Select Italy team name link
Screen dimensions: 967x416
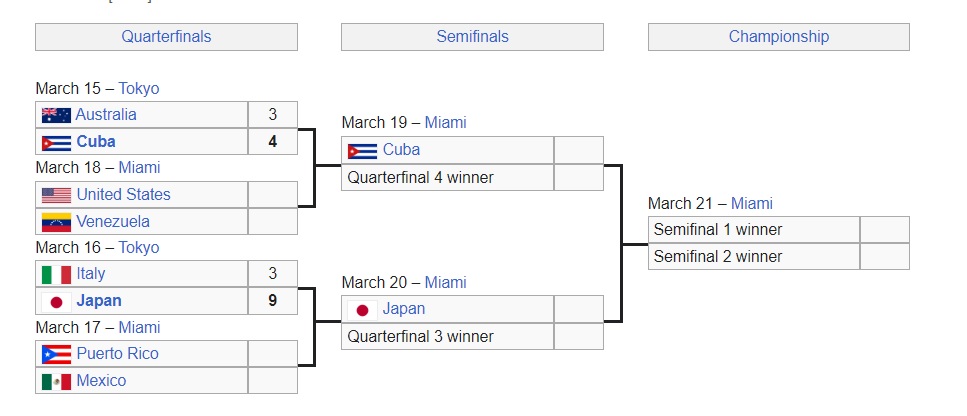pyautogui.click(x=90, y=274)
